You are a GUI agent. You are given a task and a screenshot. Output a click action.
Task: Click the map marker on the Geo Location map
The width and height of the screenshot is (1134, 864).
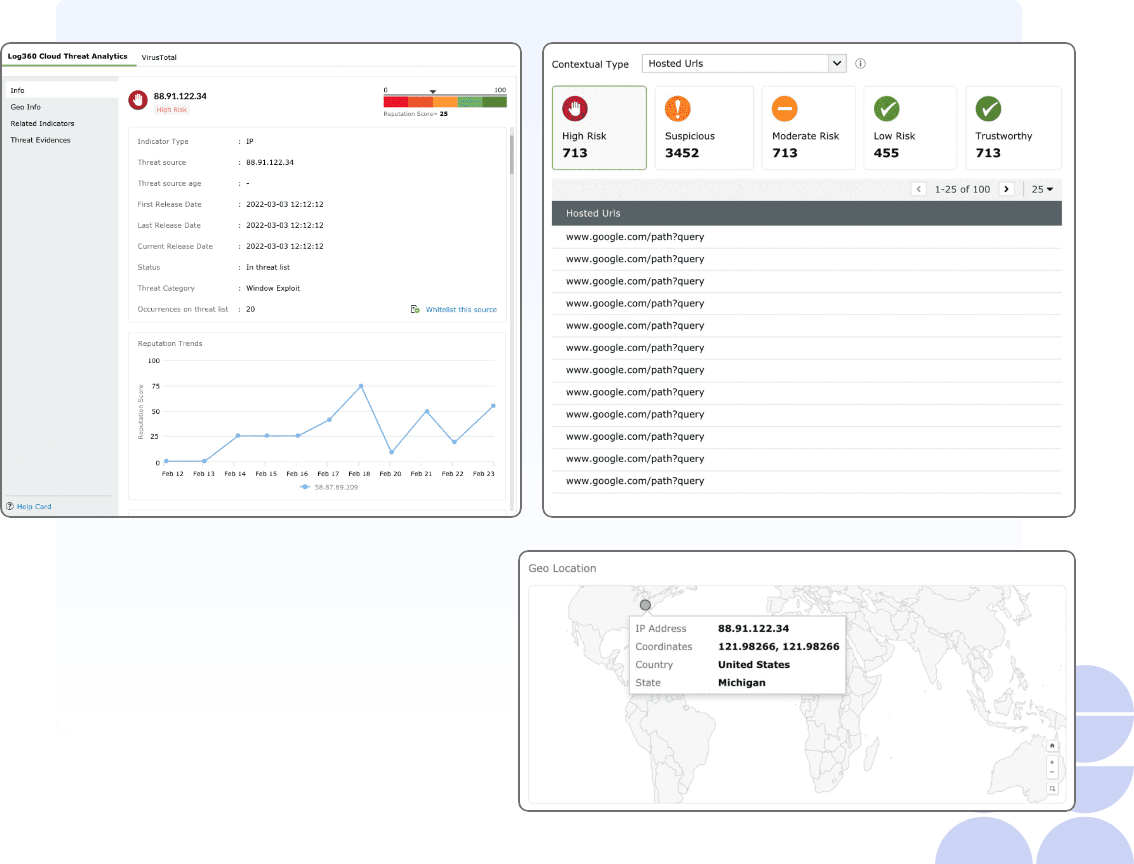pos(645,604)
